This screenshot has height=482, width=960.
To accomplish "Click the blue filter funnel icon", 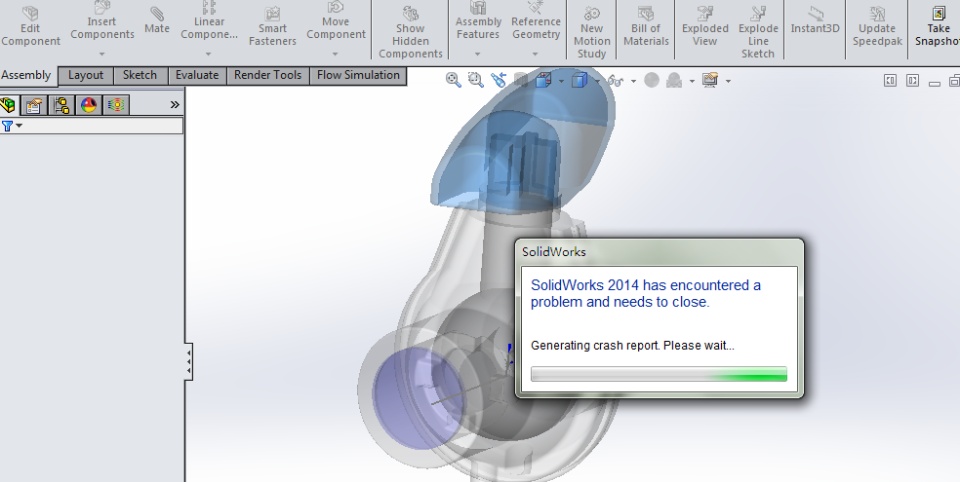I will tap(7, 126).
